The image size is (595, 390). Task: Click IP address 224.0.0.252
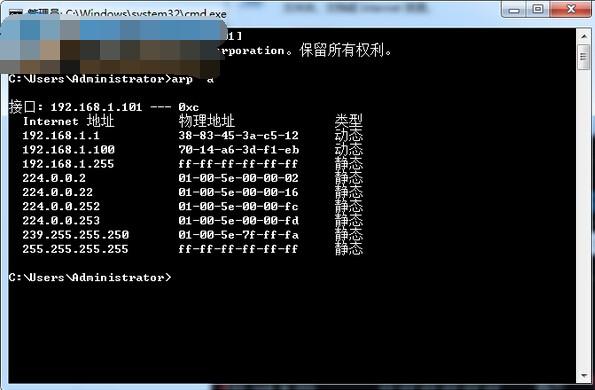click(x=61, y=206)
